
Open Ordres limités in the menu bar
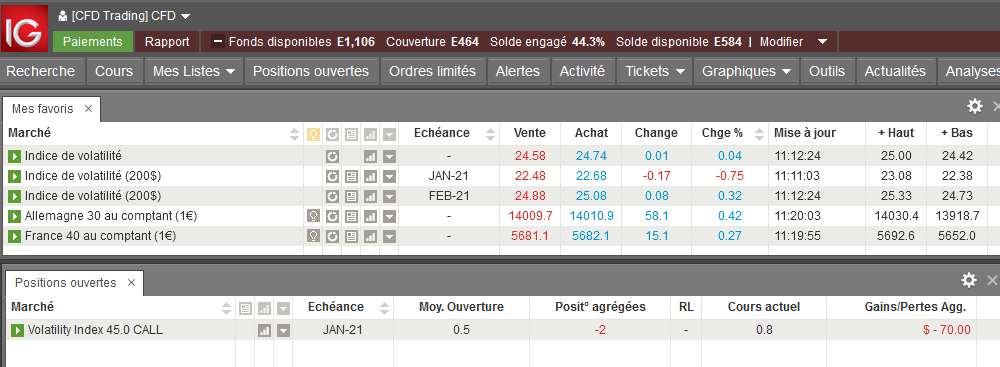[432, 71]
